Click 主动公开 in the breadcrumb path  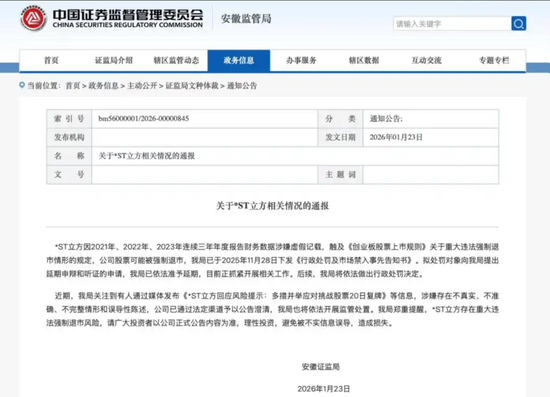pos(142,86)
